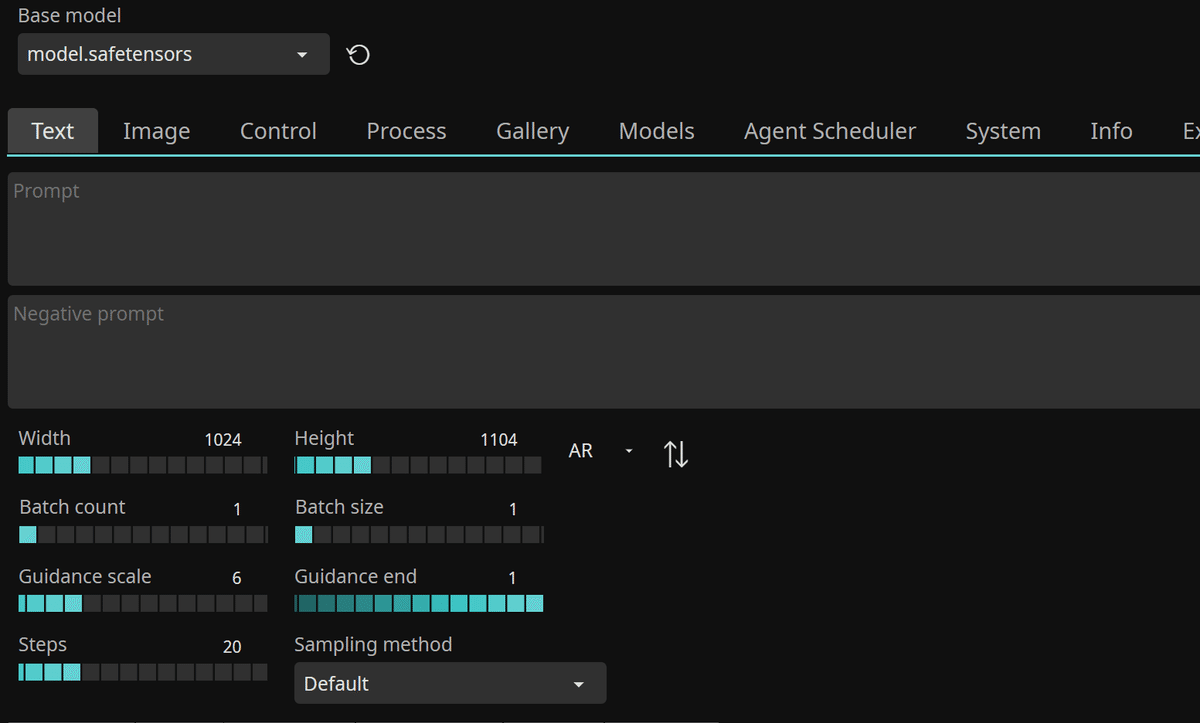Open the Base model dropdown
Image resolution: width=1200 pixels, height=723 pixels.
coord(174,55)
